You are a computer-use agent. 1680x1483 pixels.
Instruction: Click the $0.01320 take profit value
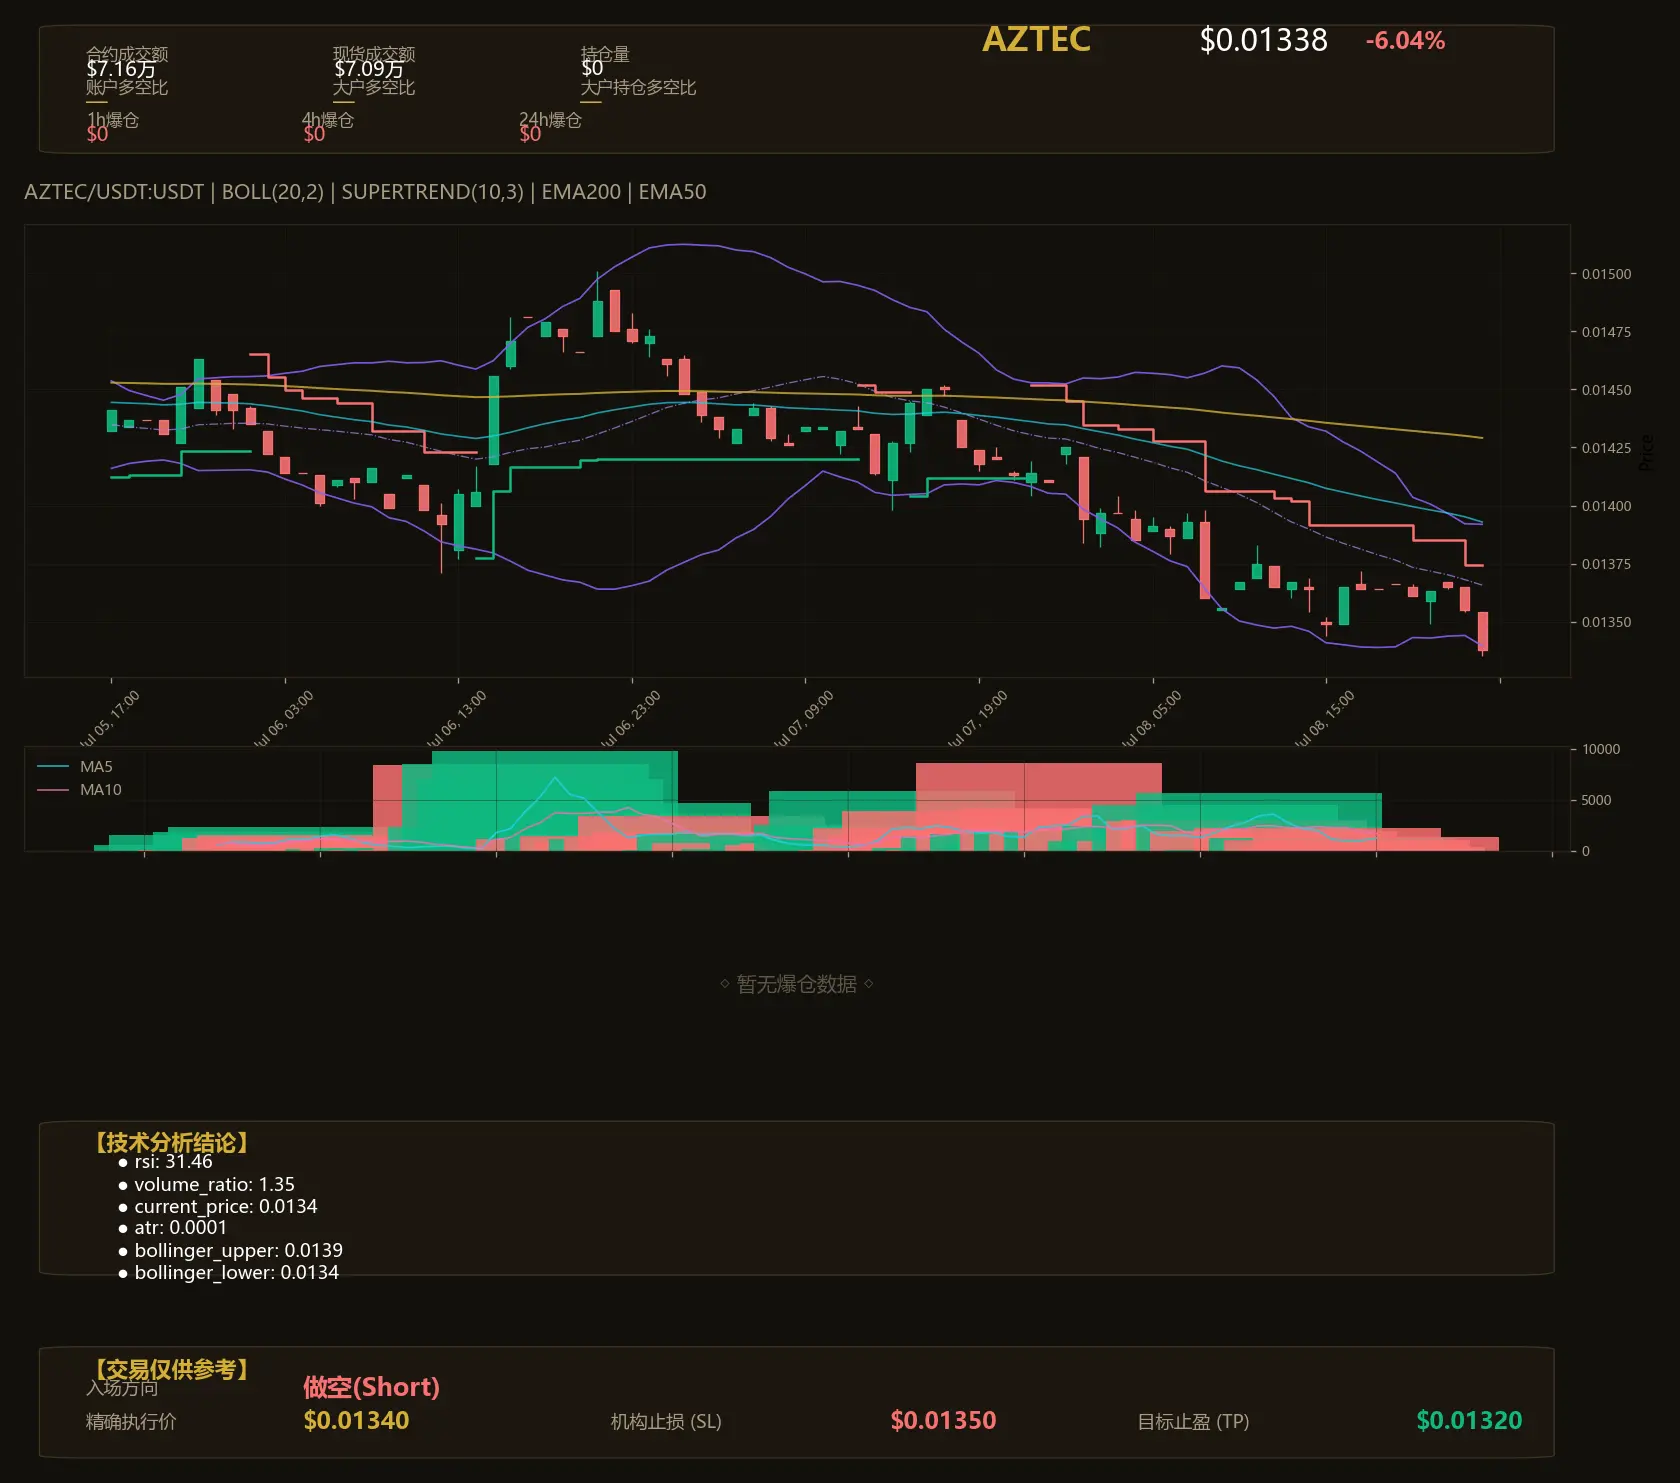[1469, 1421]
